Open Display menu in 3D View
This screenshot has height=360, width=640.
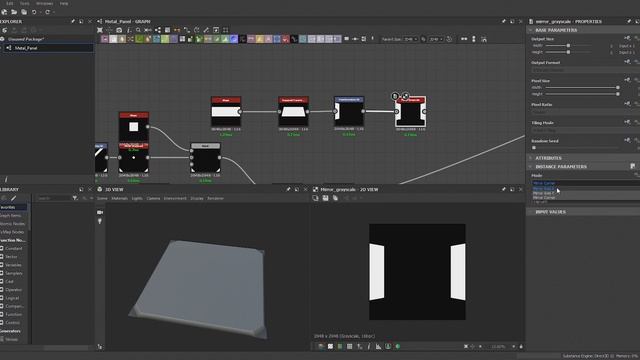point(197,198)
